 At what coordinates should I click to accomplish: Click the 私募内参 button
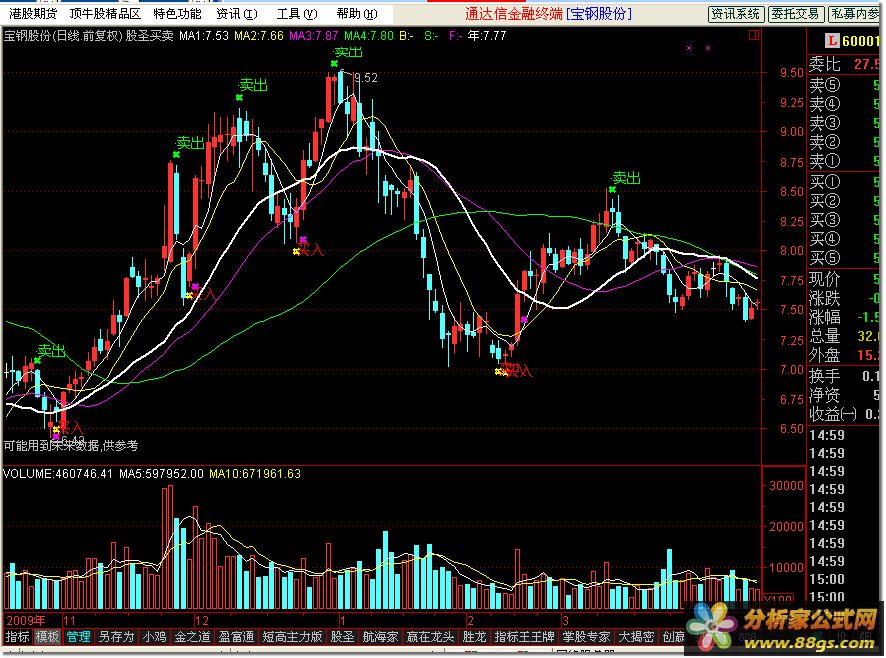(x=855, y=14)
